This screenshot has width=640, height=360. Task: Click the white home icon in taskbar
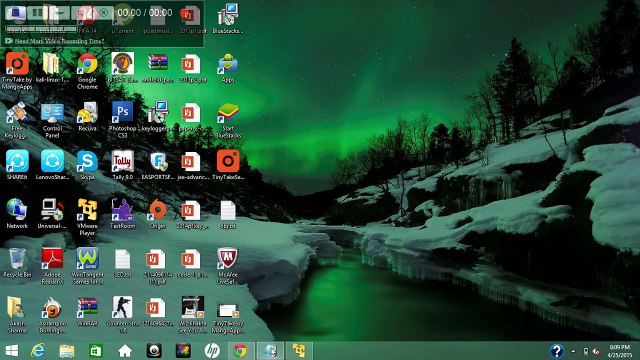[125, 351]
